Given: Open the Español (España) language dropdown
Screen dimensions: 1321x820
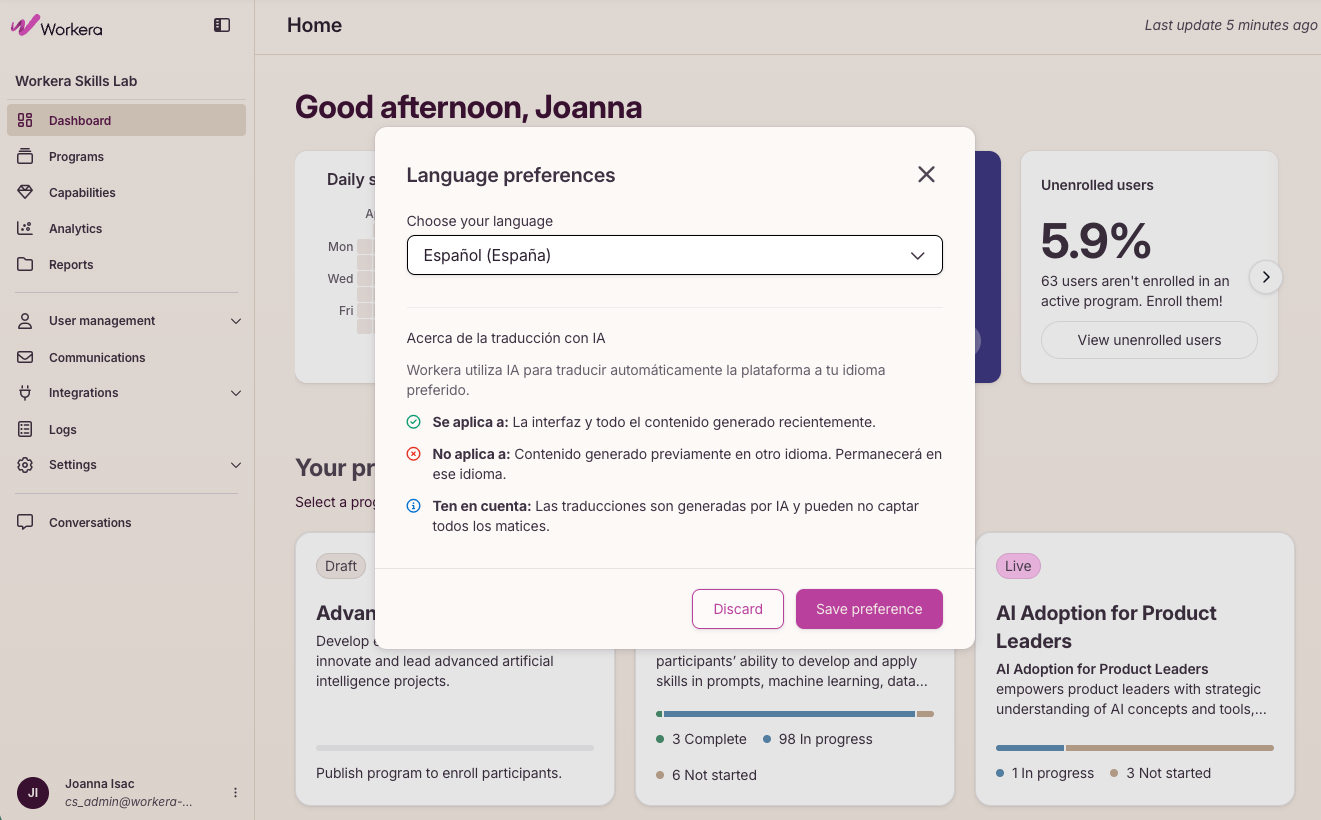Looking at the screenshot, I should coord(674,255).
